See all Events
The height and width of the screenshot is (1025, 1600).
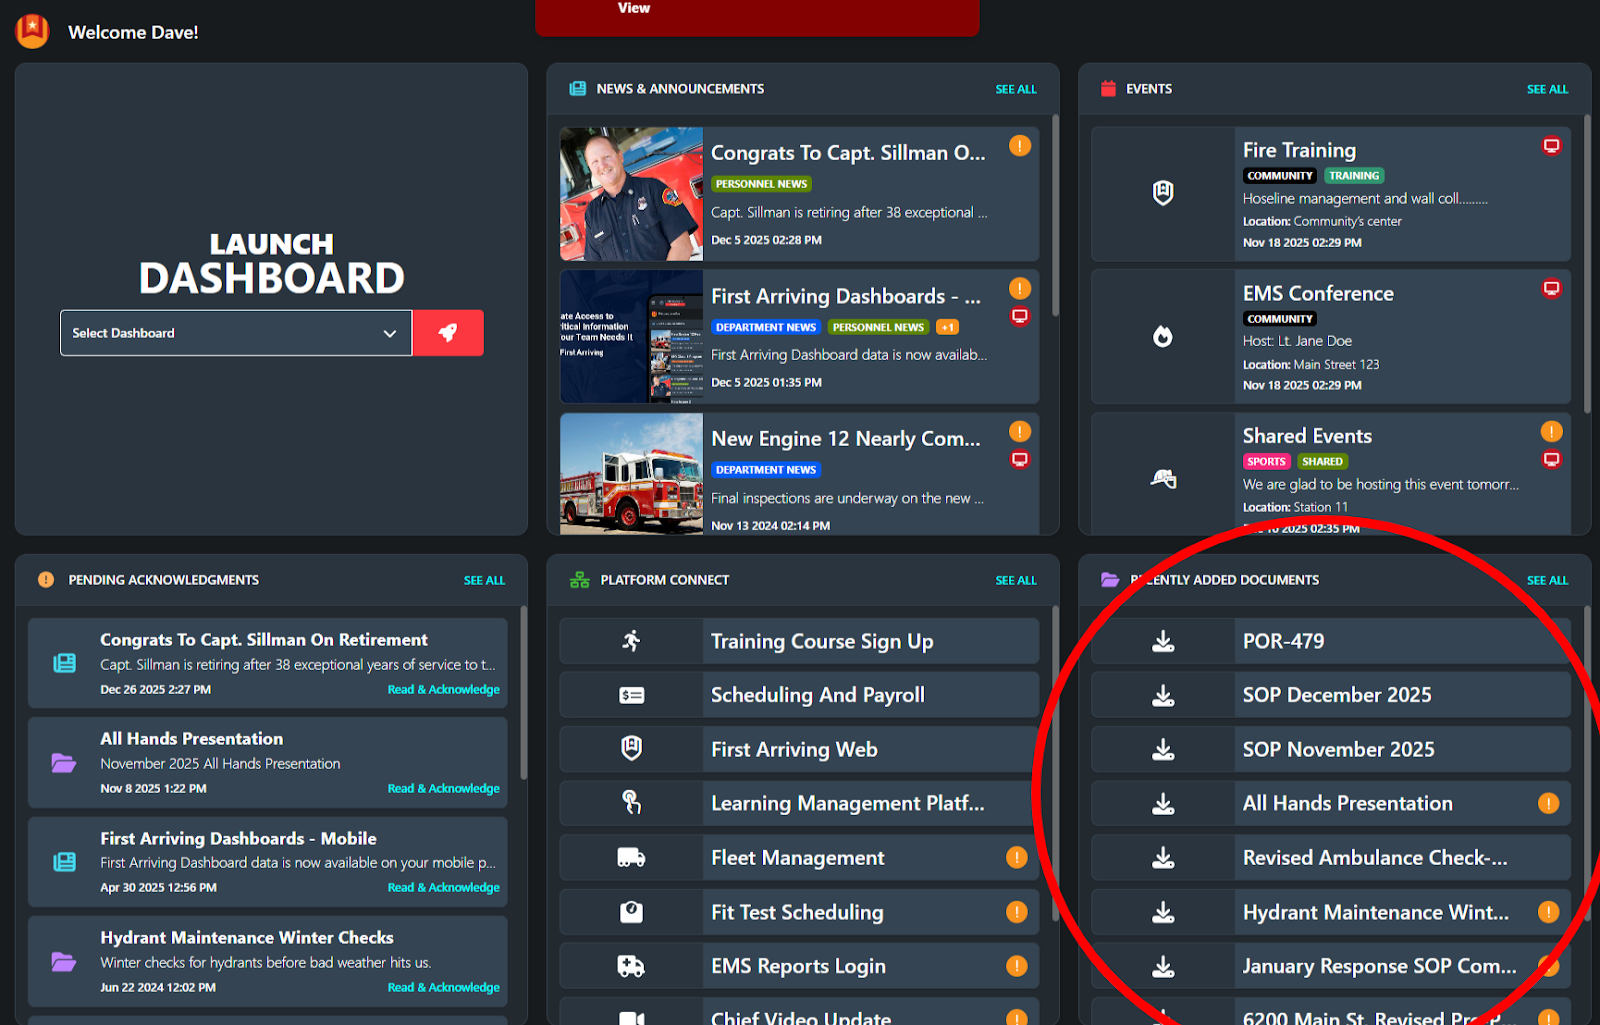coord(1547,89)
